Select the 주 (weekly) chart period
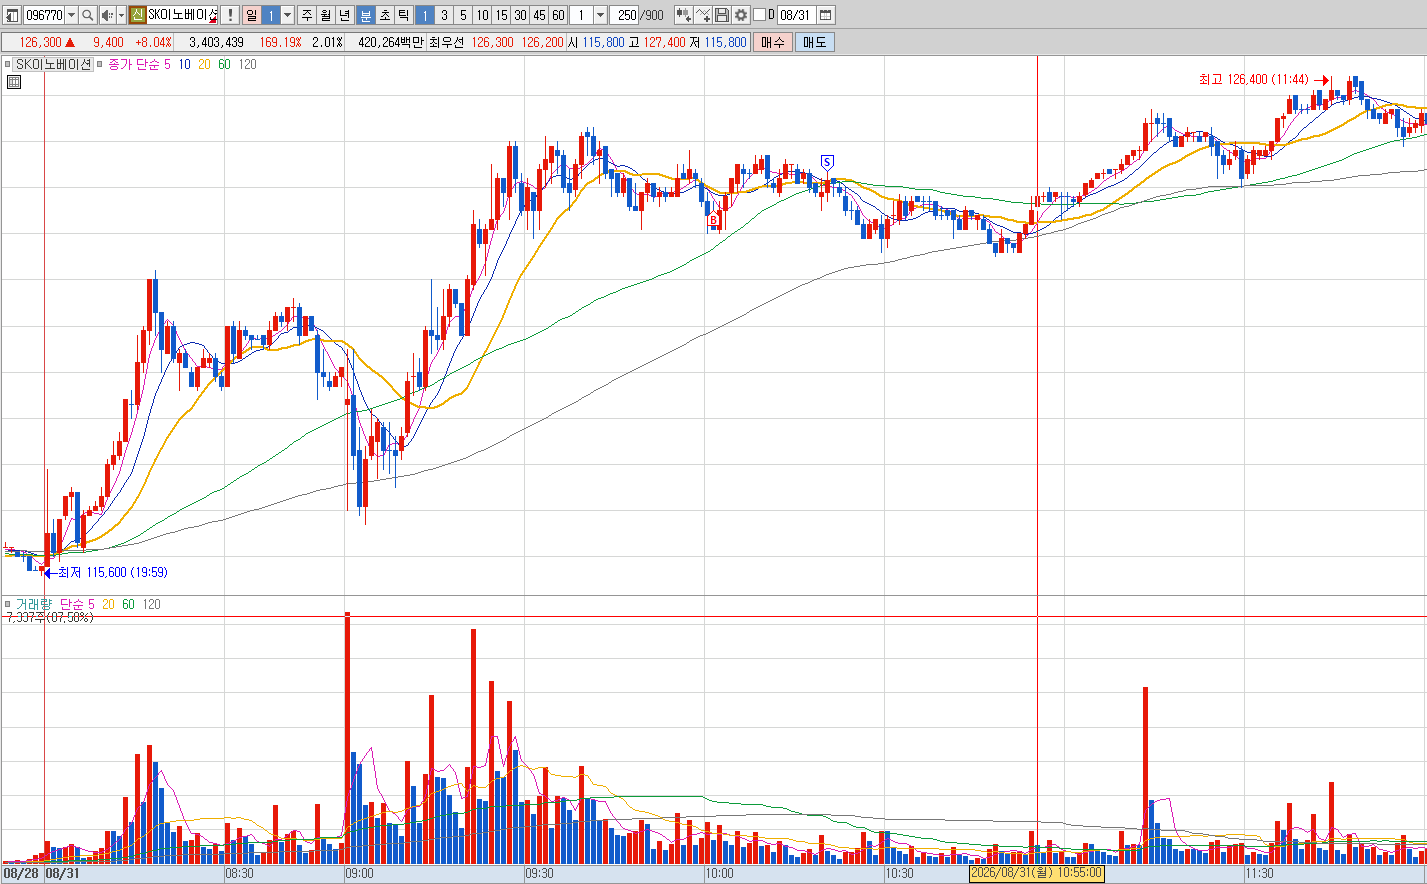This screenshot has height=884, width=1427. [x=306, y=15]
